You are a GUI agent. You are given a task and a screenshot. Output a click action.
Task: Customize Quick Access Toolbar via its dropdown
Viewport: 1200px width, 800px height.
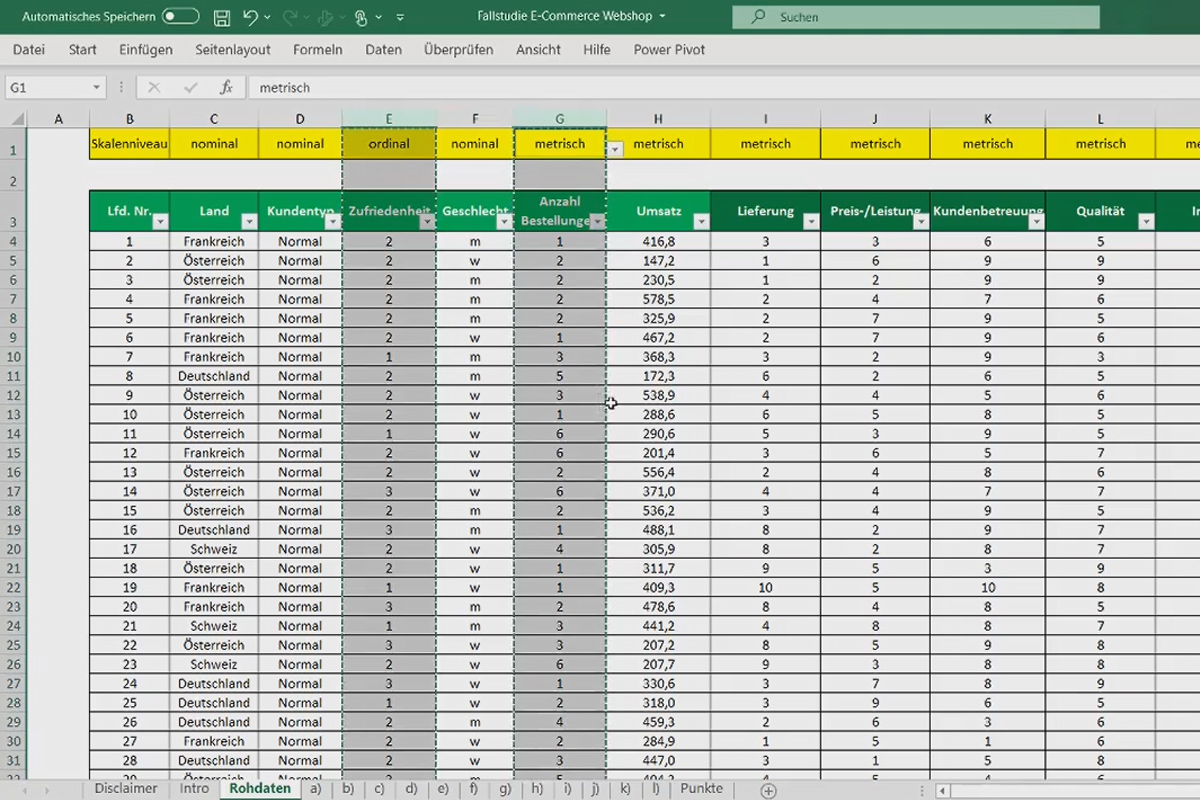coord(400,17)
